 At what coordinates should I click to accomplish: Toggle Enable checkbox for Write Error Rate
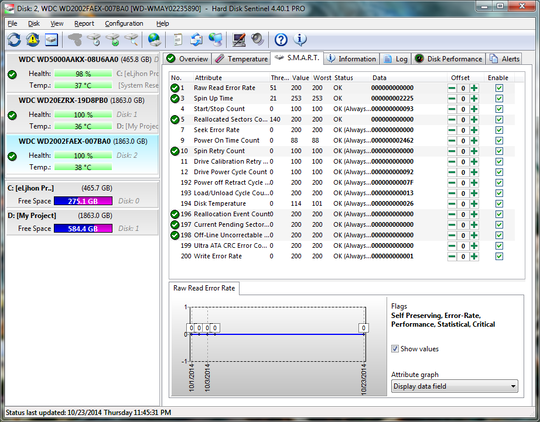[499, 256]
